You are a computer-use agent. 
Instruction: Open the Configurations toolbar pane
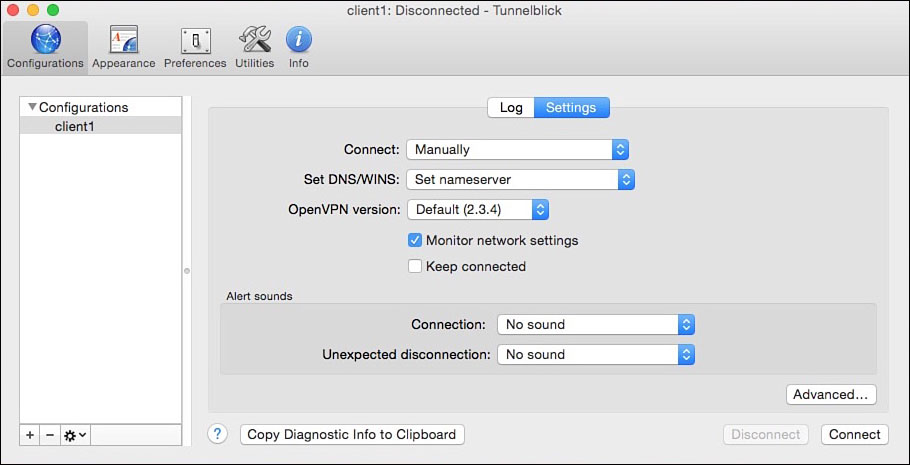pos(45,48)
